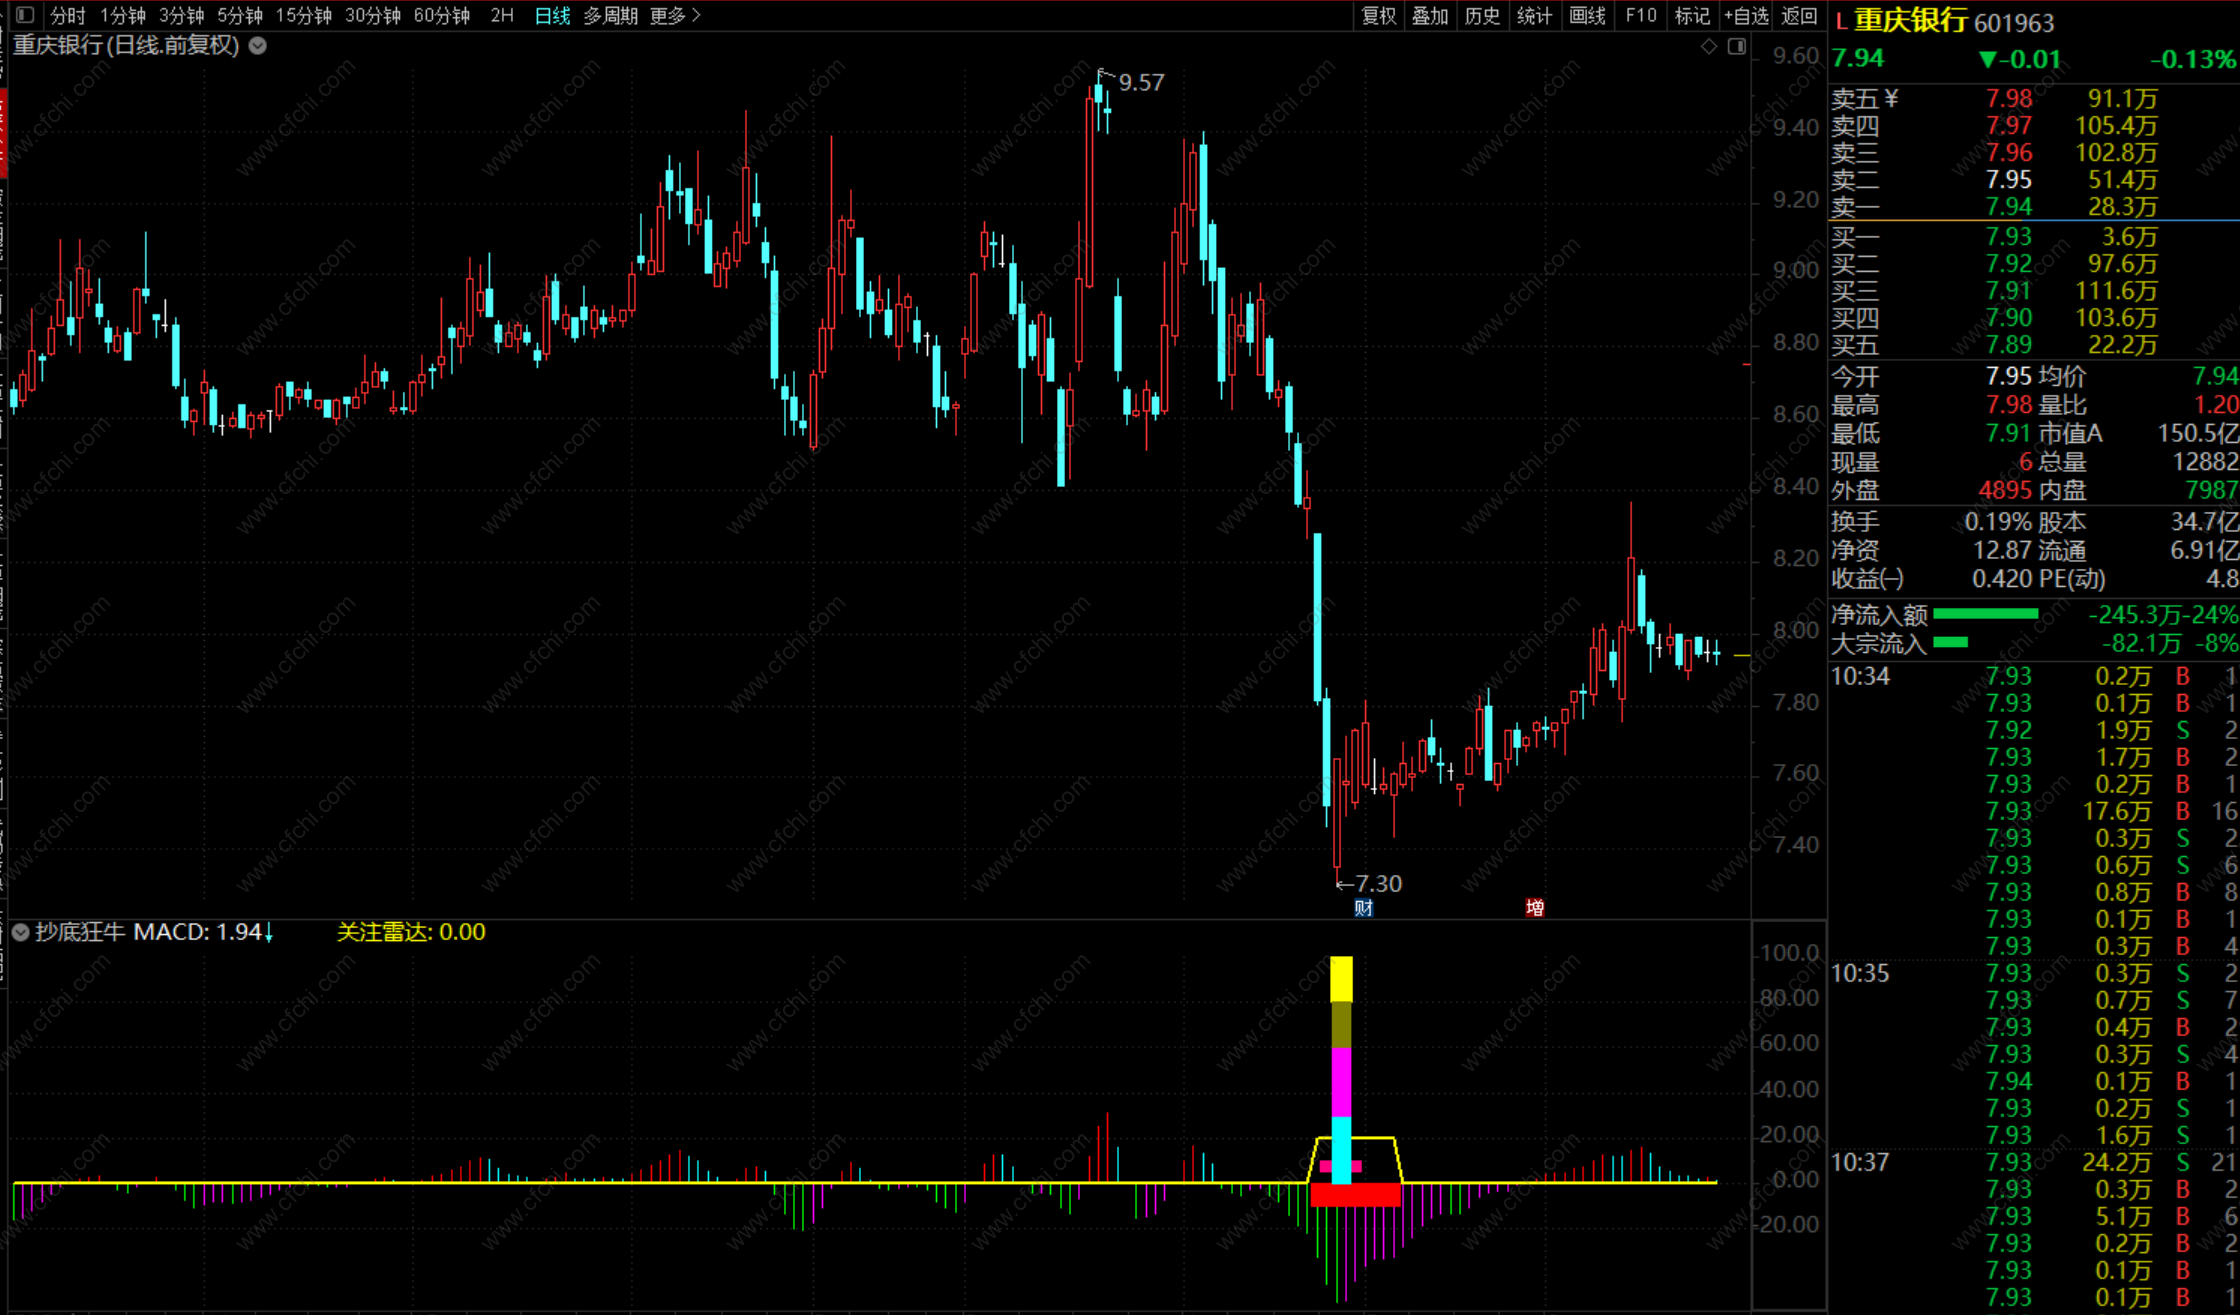Open the F10 company info
The height and width of the screenshot is (1315, 2240).
(x=1641, y=15)
